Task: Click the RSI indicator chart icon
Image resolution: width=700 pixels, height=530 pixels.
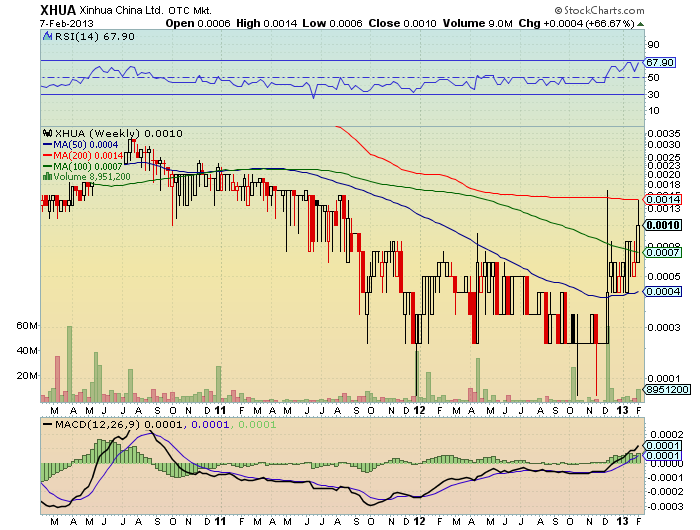Action: tap(47, 36)
